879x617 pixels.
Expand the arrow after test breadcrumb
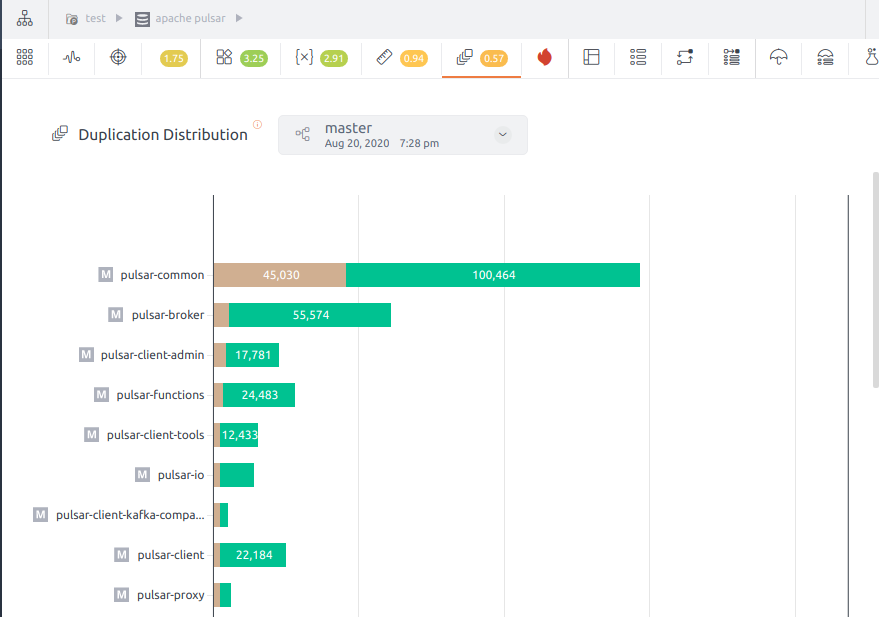120,19
